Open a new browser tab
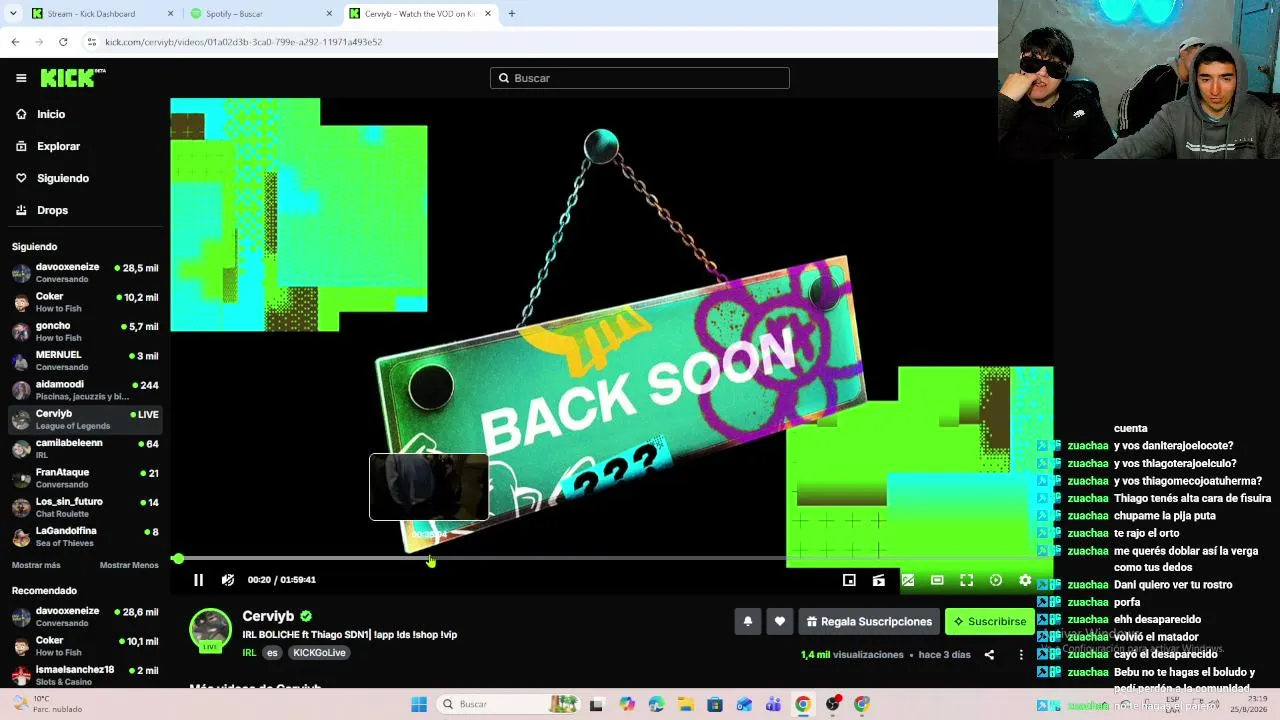 click(512, 14)
